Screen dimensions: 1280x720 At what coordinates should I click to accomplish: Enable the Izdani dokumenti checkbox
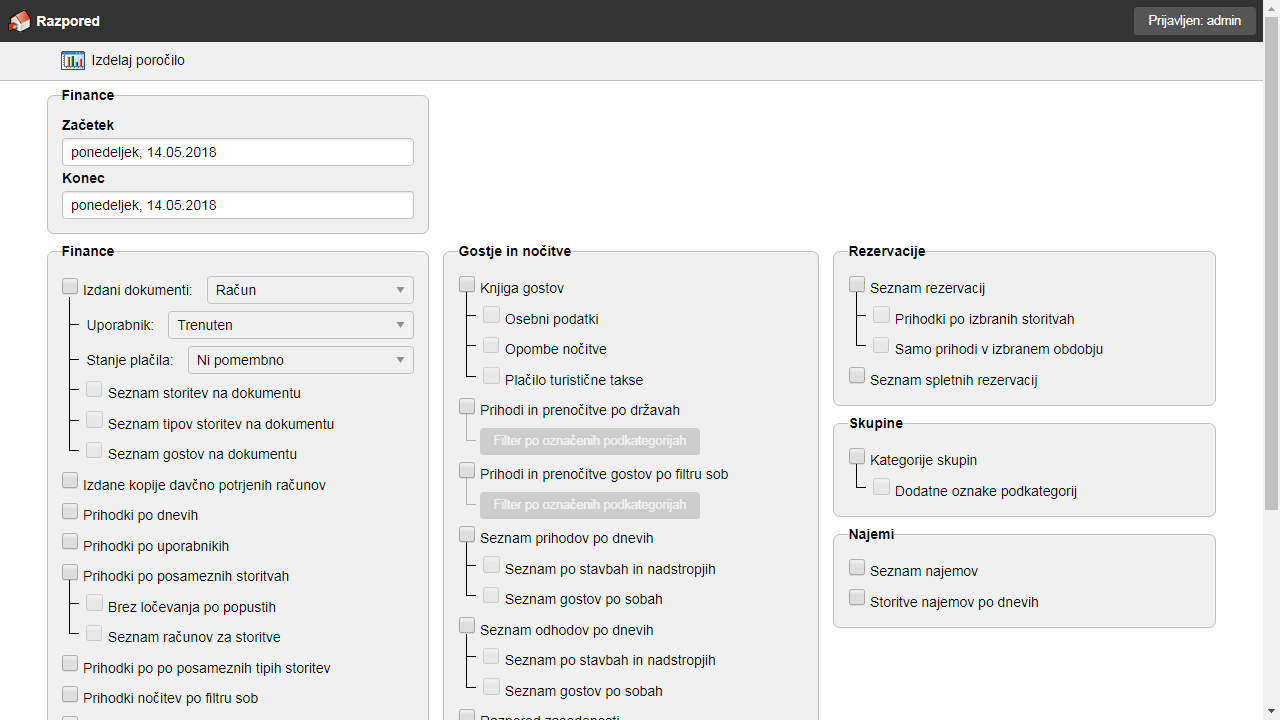point(70,287)
